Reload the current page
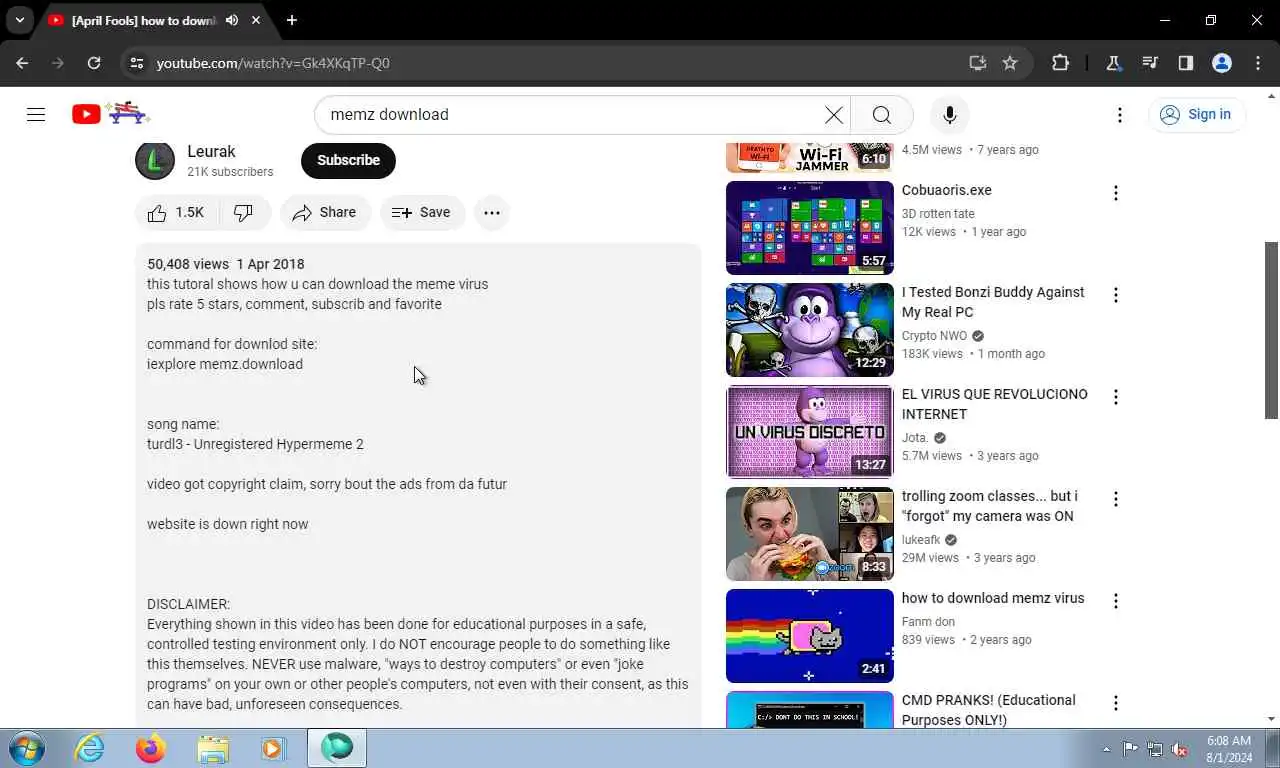Image resolution: width=1280 pixels, height=768 pixels. coord(94,63)
